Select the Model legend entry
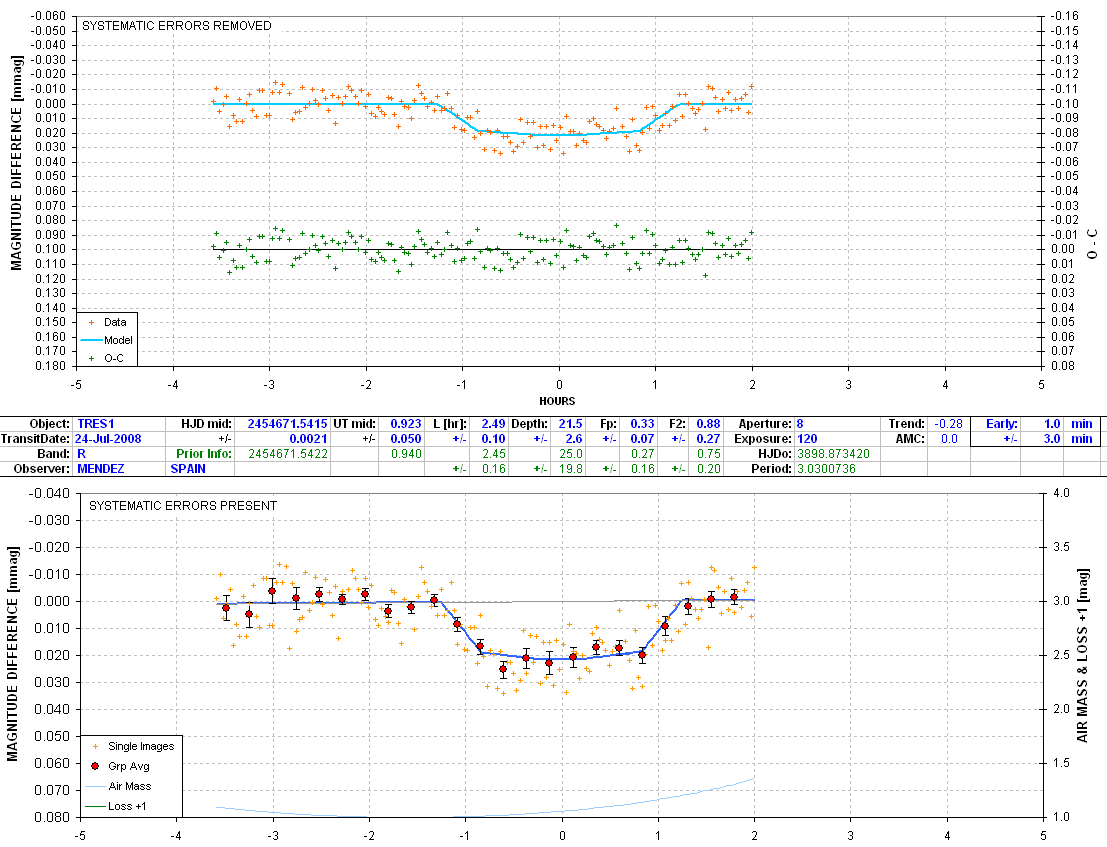This screenshot has width=1107, height=847. 107,340
